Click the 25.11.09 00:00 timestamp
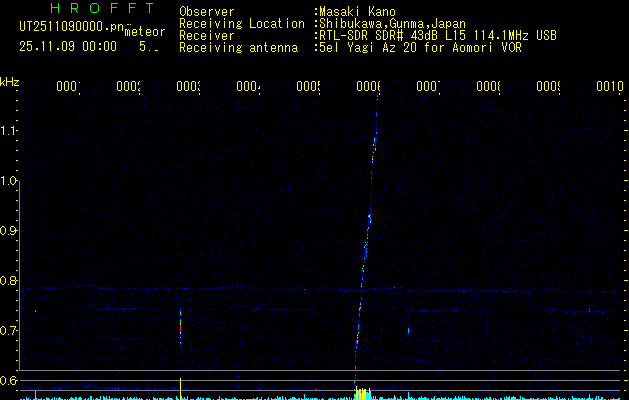This screenshot has height=400, width=629. click(68, 46)
